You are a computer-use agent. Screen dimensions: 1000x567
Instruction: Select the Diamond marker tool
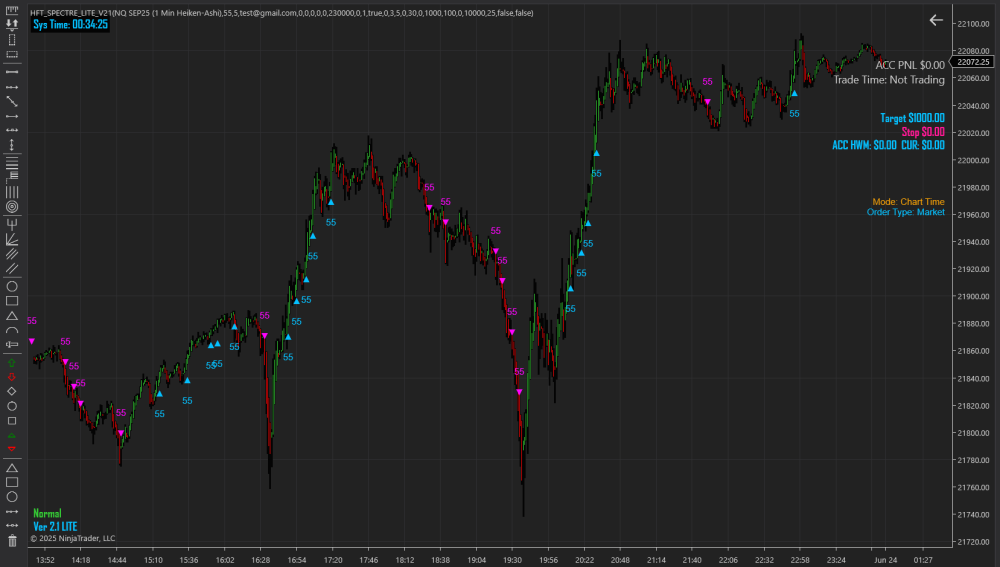[x=12, y=391]
